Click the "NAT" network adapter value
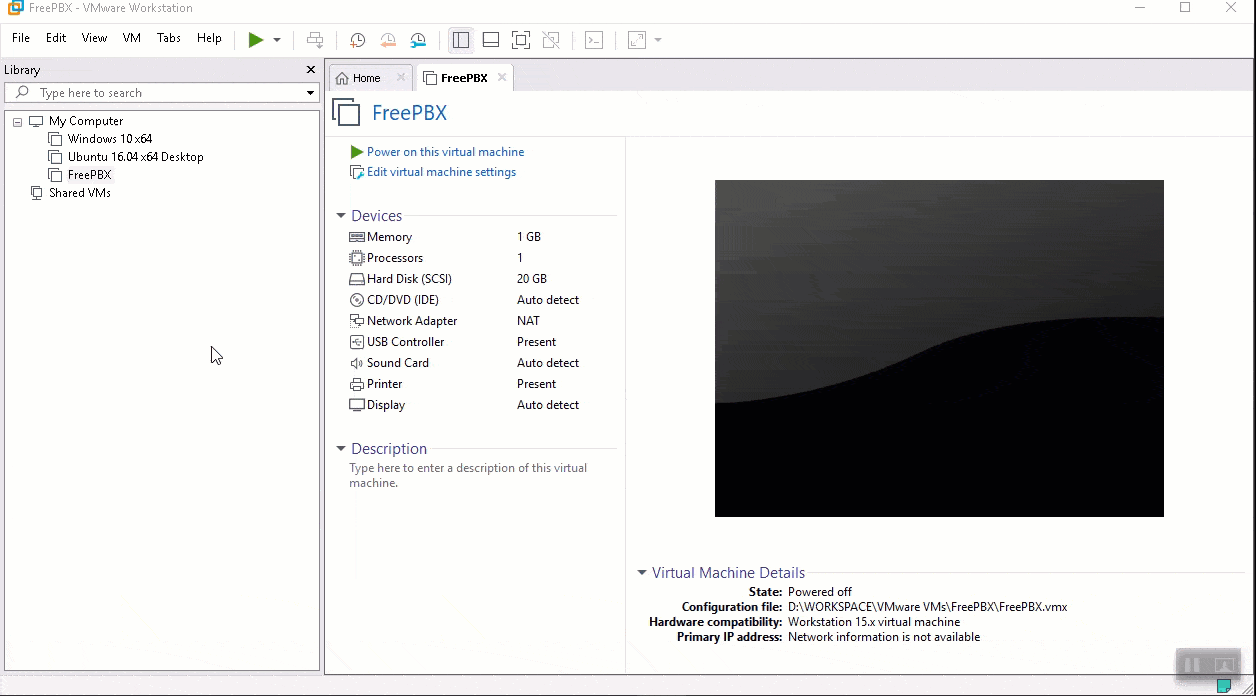 (528, 321)
